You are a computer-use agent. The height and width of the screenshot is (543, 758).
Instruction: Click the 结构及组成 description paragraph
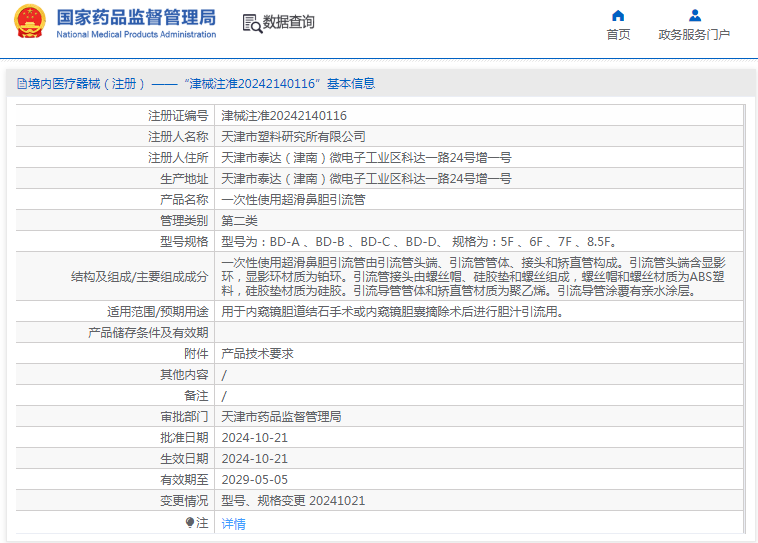(473, 277)
